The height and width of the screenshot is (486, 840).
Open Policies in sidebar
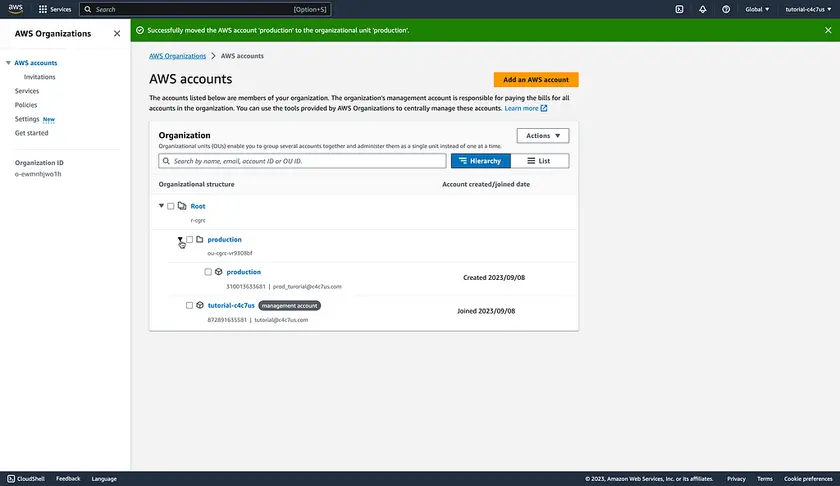point(26,104)
